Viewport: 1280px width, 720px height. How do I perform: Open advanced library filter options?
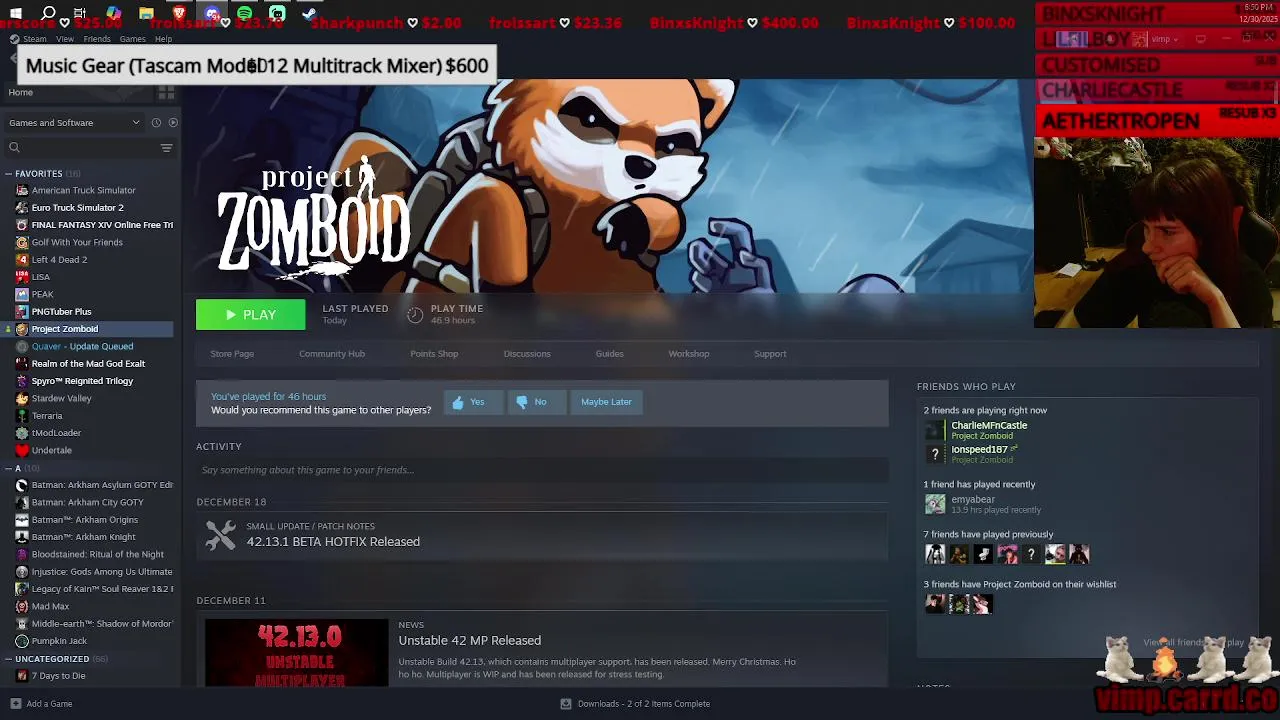[x=167, y=148]
